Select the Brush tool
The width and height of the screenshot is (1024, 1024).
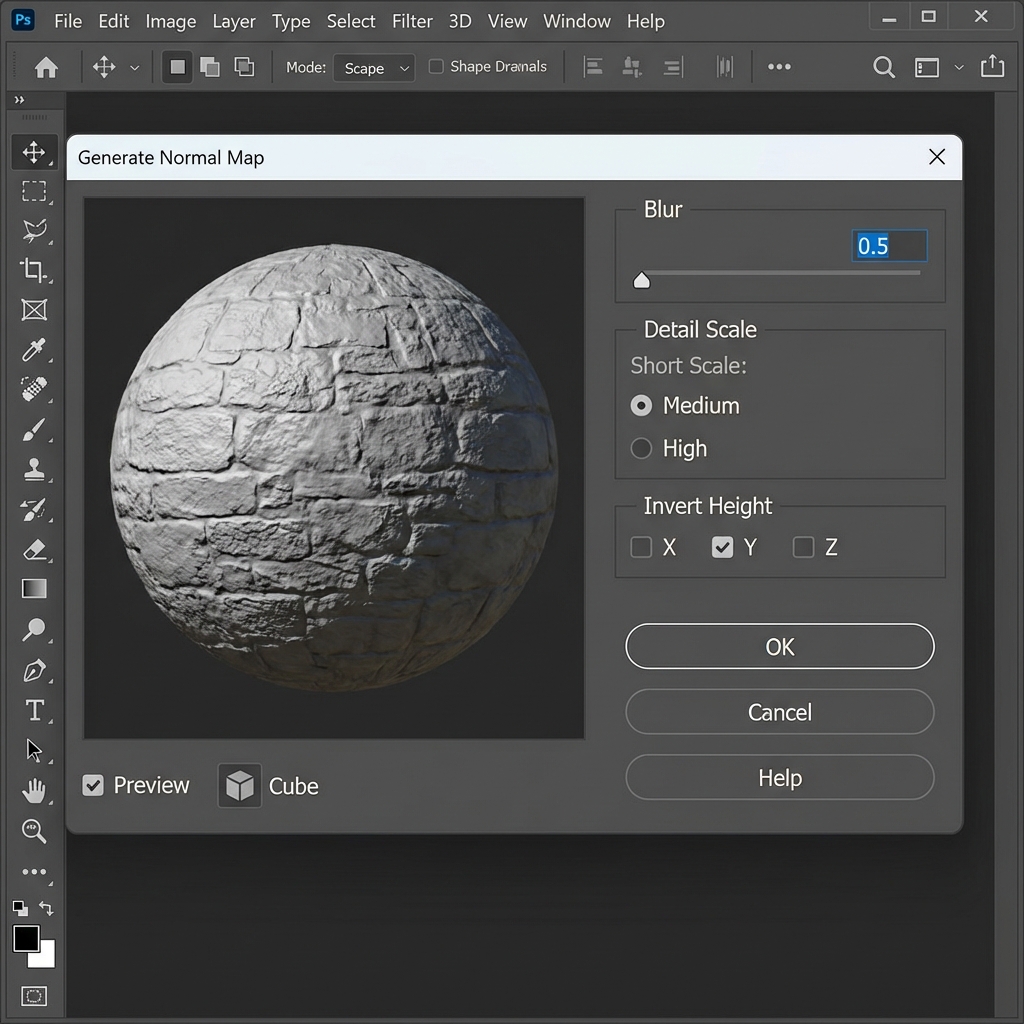point(34,430)
